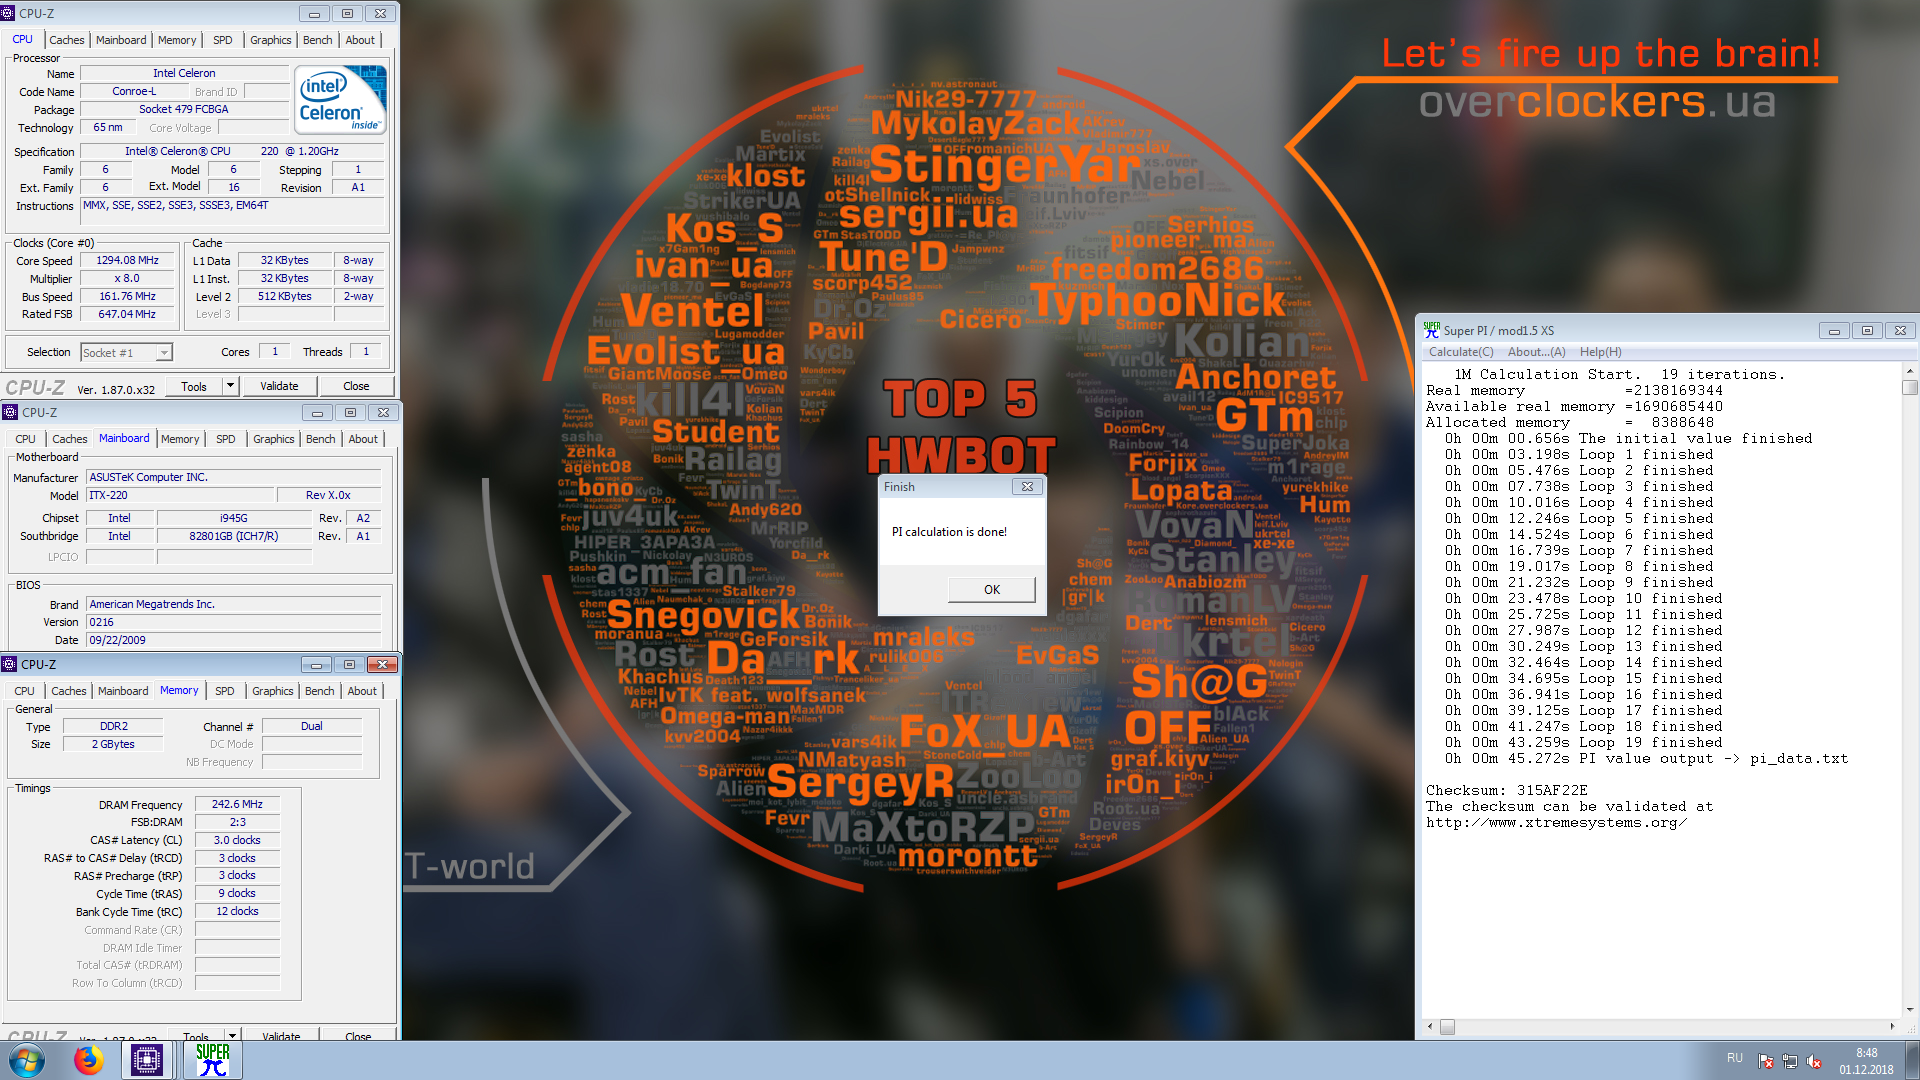Click the Multiplier value x 8.0
This screenshot has height=1080, width=1920.
(x=127, y=278)
